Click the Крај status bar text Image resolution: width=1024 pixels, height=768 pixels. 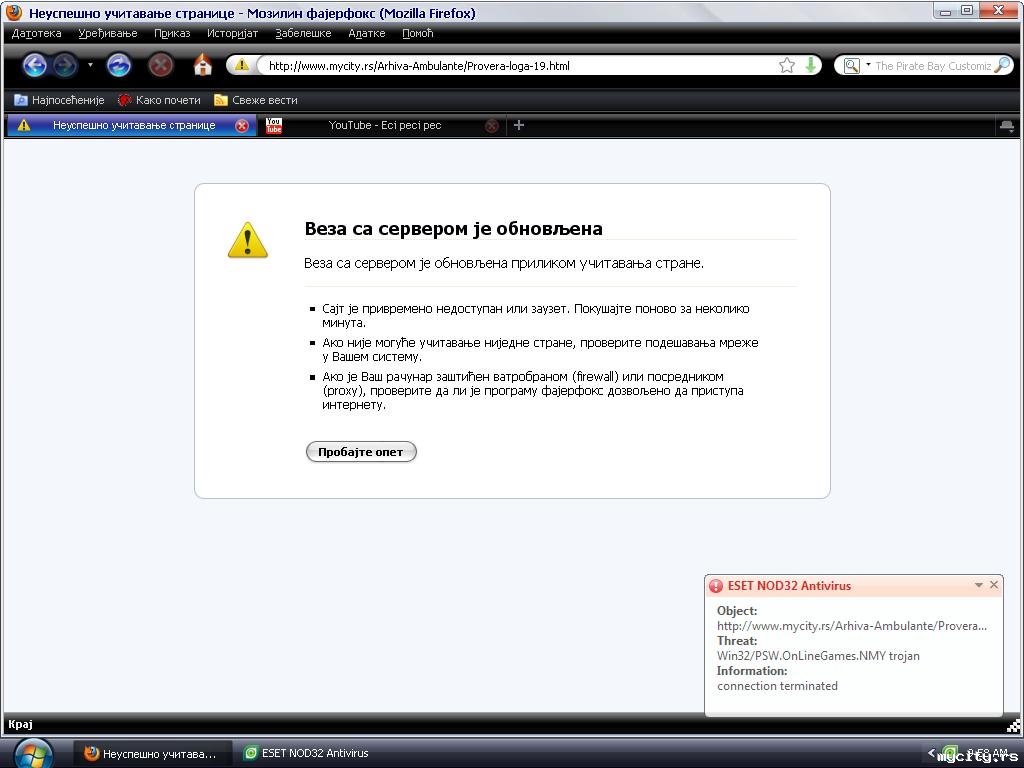tap(20, 724)
